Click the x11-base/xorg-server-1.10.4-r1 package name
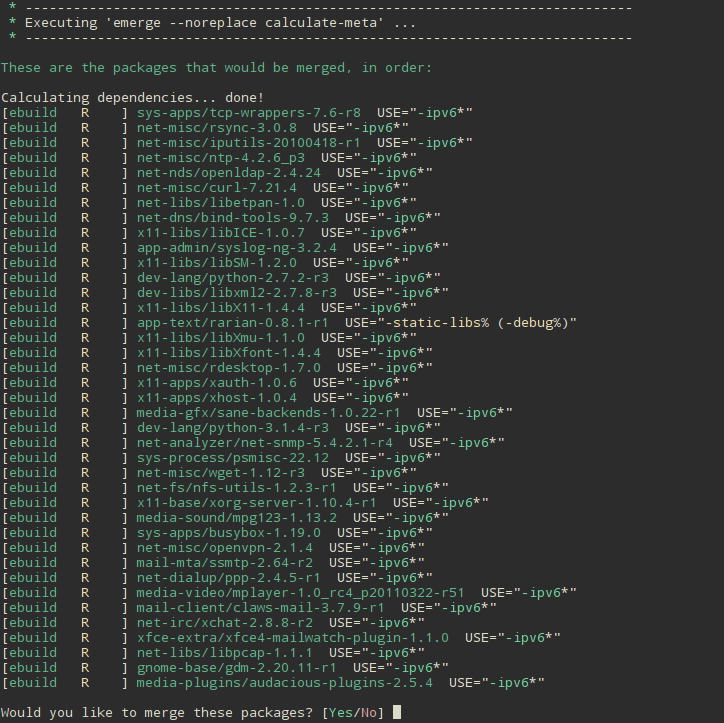This screenshot has height=723, width=724. [256, 503]
